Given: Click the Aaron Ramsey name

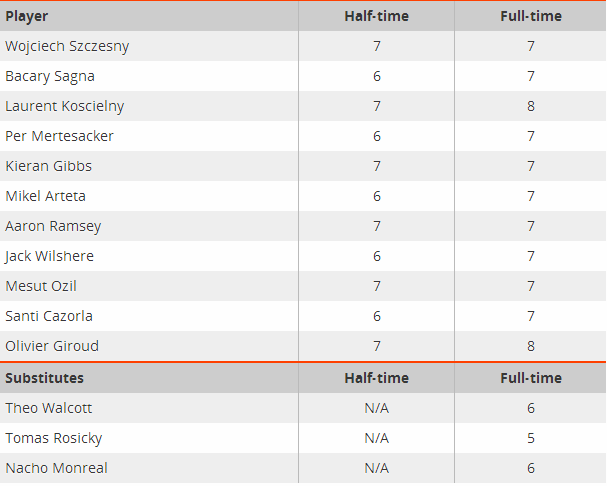Looking at the screenshot, I should coord(53,226).
